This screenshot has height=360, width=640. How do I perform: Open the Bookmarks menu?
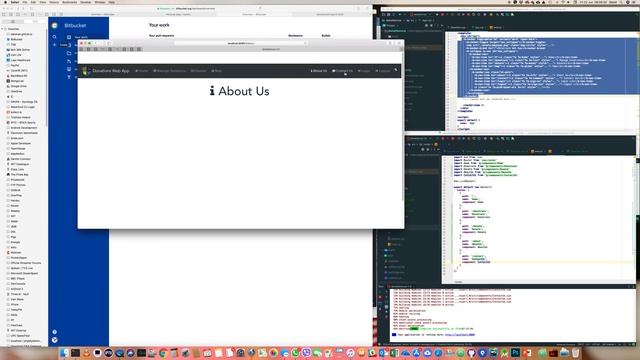pos(69,2)
